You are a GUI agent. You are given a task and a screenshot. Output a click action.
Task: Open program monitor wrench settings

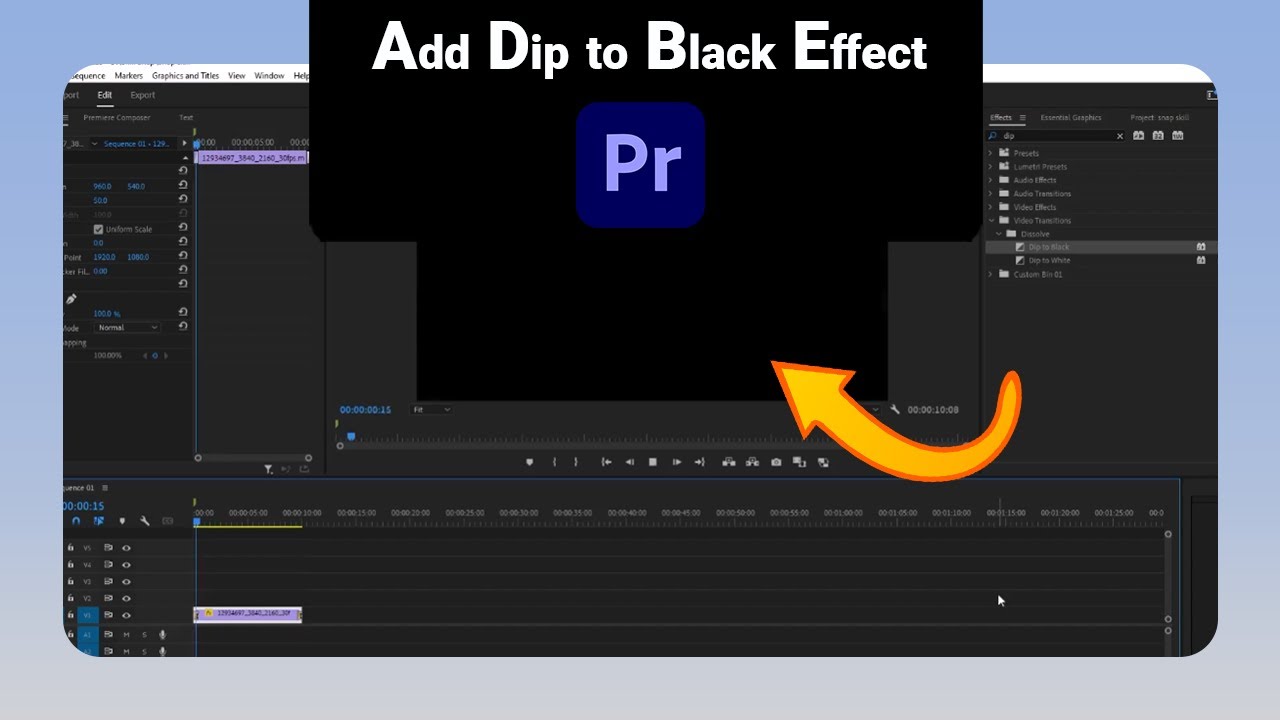[895, 410]
